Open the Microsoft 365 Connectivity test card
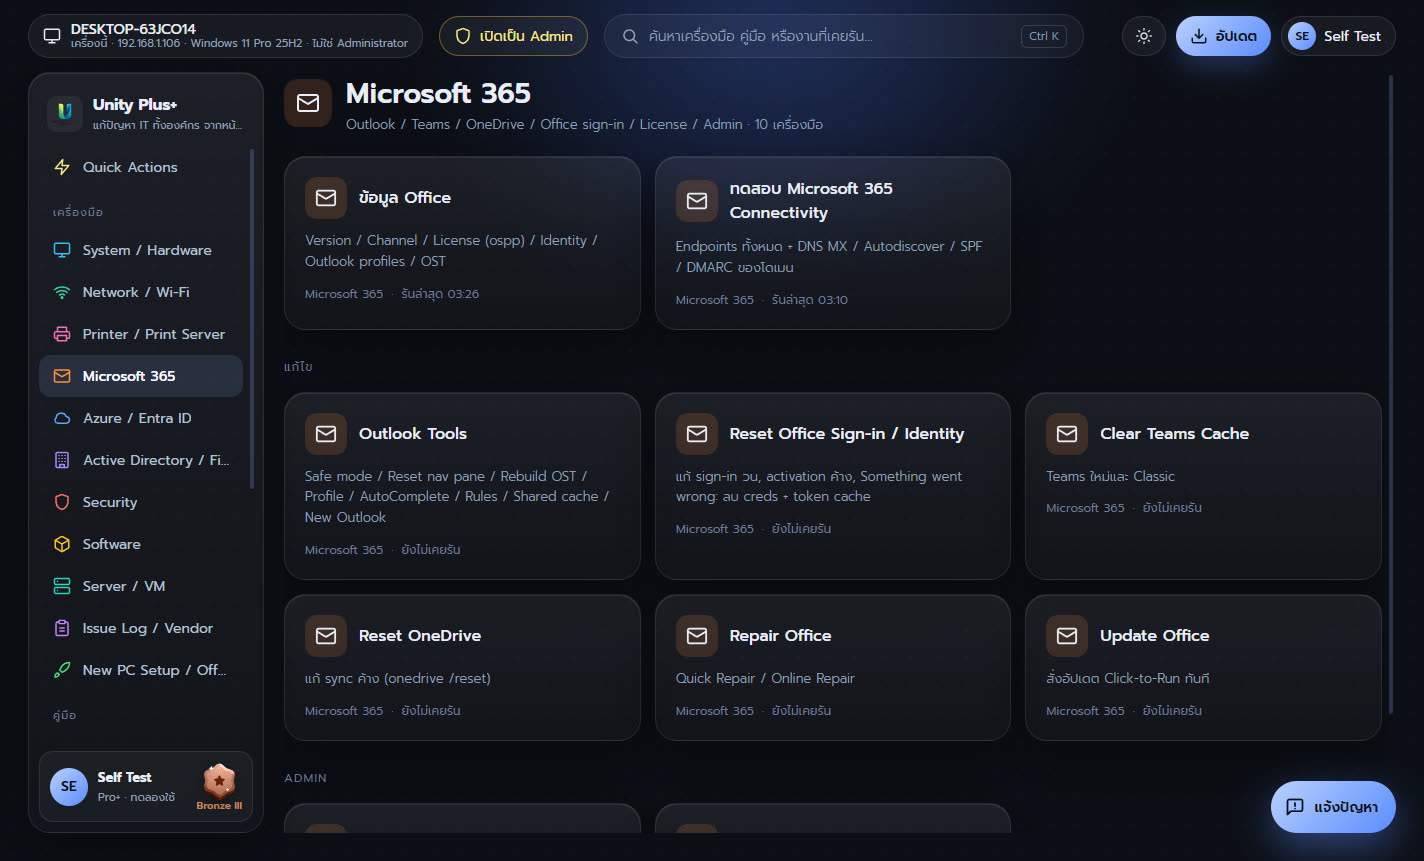This screenshot has width=1424, height=861. pos(832,243)
